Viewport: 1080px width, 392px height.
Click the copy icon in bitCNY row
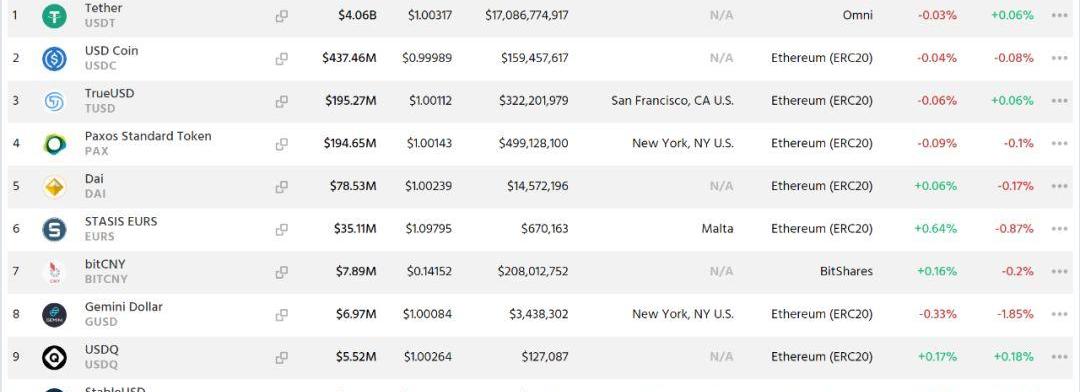click(282, 272)
